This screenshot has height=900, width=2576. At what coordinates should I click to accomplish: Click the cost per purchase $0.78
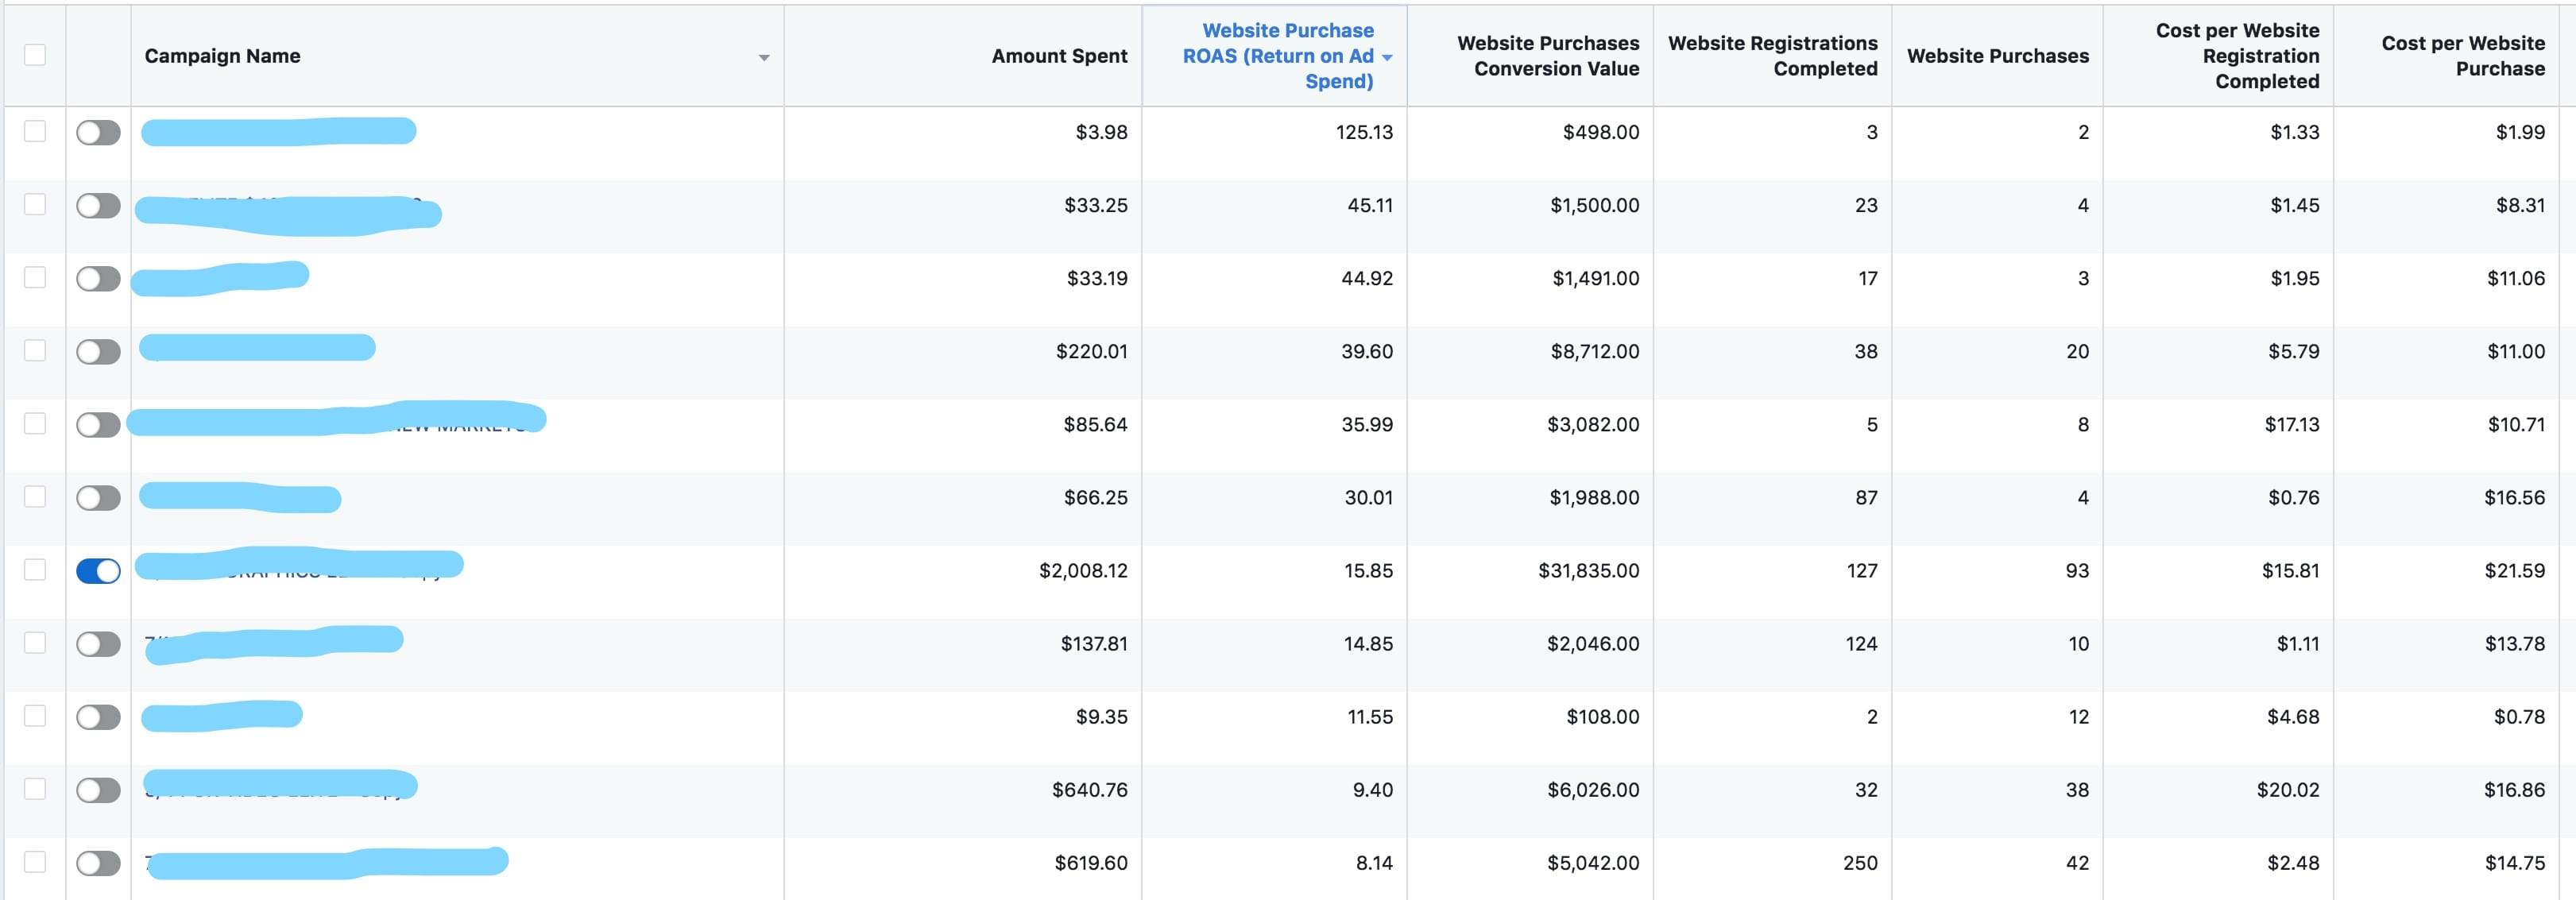pyautogui.click(x=2519, y=717)
